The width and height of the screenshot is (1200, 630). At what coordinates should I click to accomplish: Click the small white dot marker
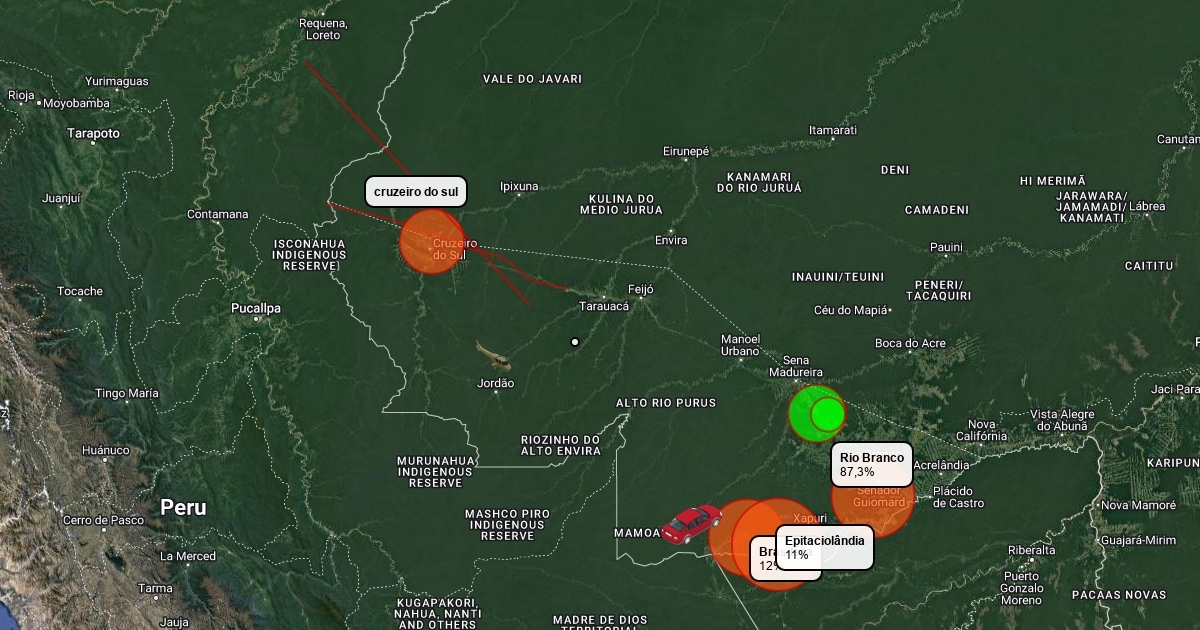(x=575, y=342)
